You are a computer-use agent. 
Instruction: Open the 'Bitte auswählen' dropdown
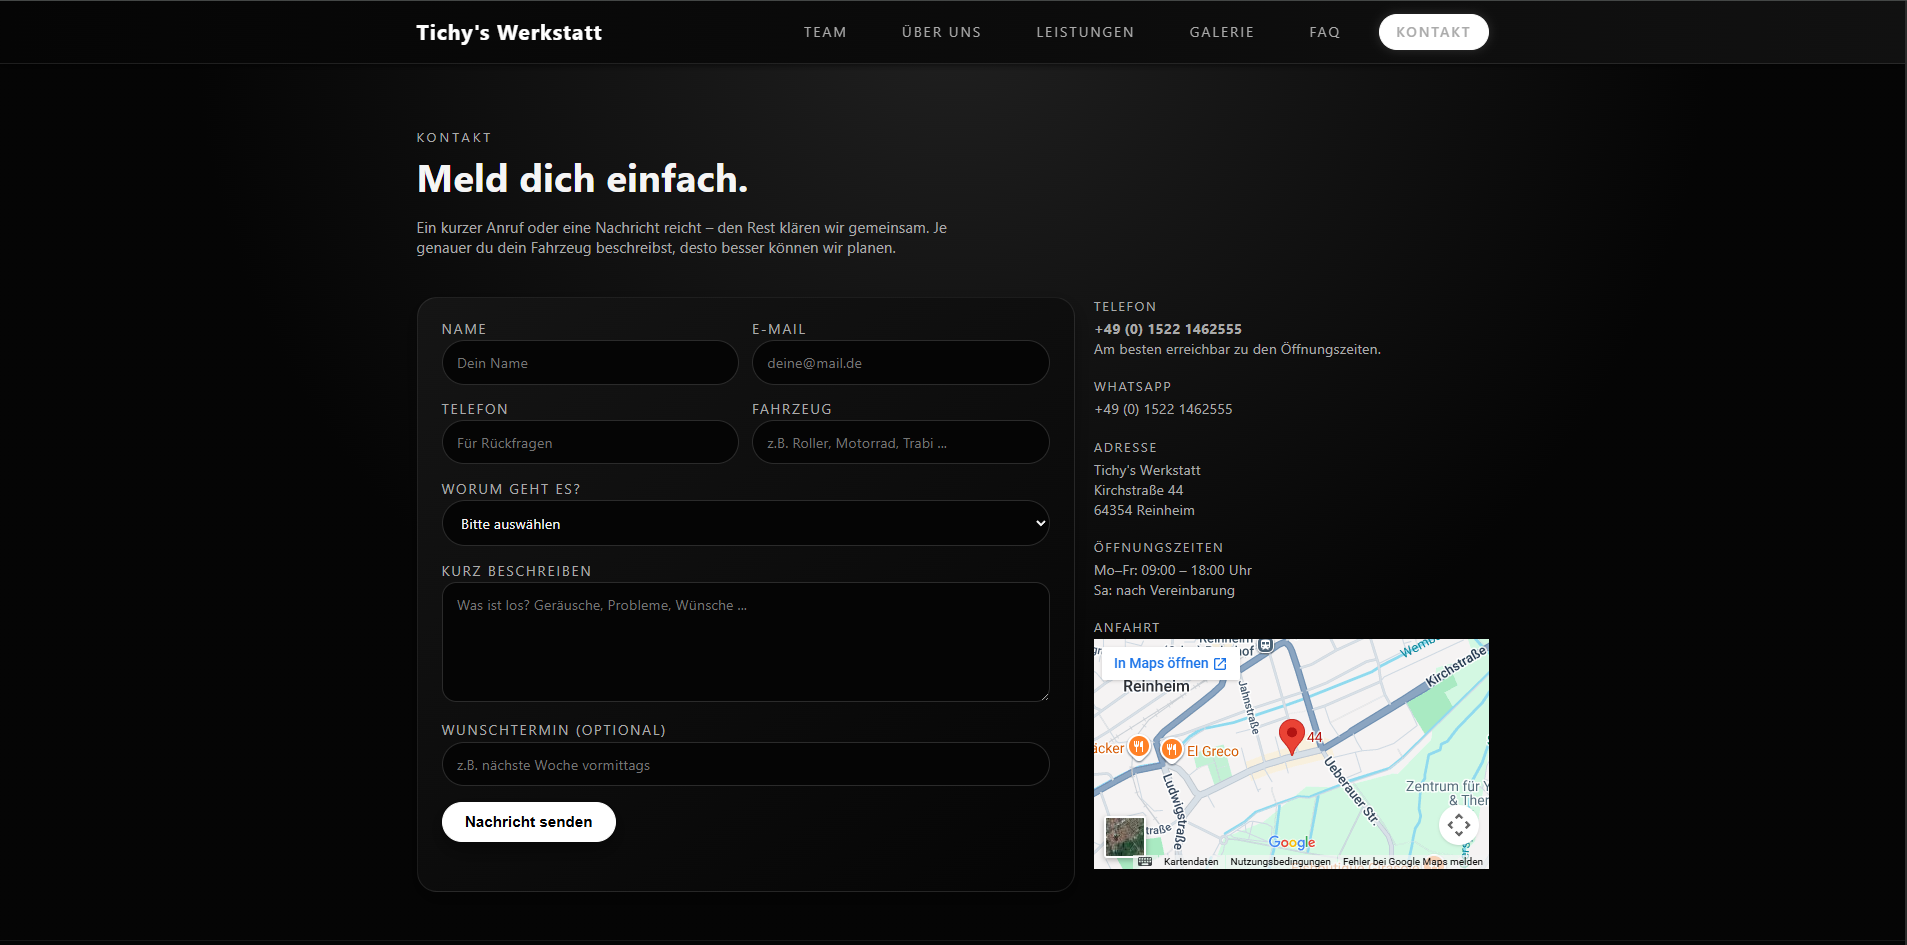[745, 524]
